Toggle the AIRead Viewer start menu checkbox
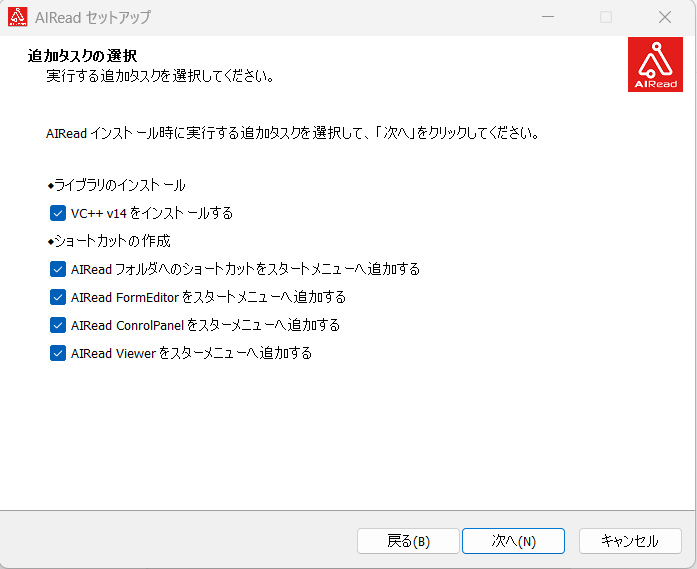Screen dimensions: 697x569 [57, 353]
